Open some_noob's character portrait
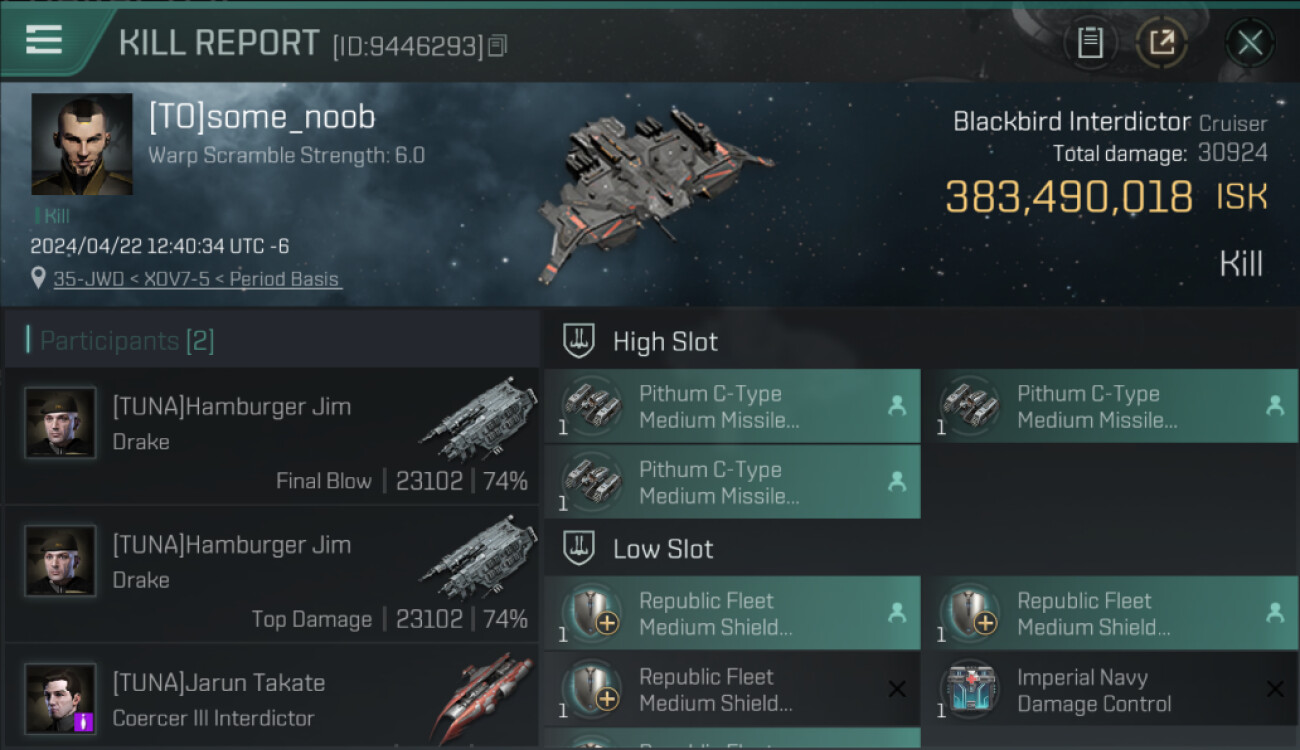This screenshot has width=1300, height=750. click(x=82, y=144)
